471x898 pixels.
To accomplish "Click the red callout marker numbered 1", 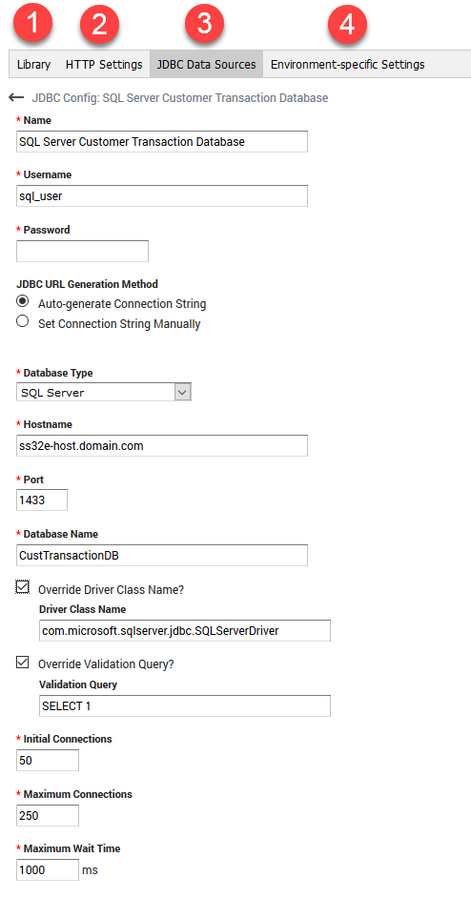I will pos(34,25).
